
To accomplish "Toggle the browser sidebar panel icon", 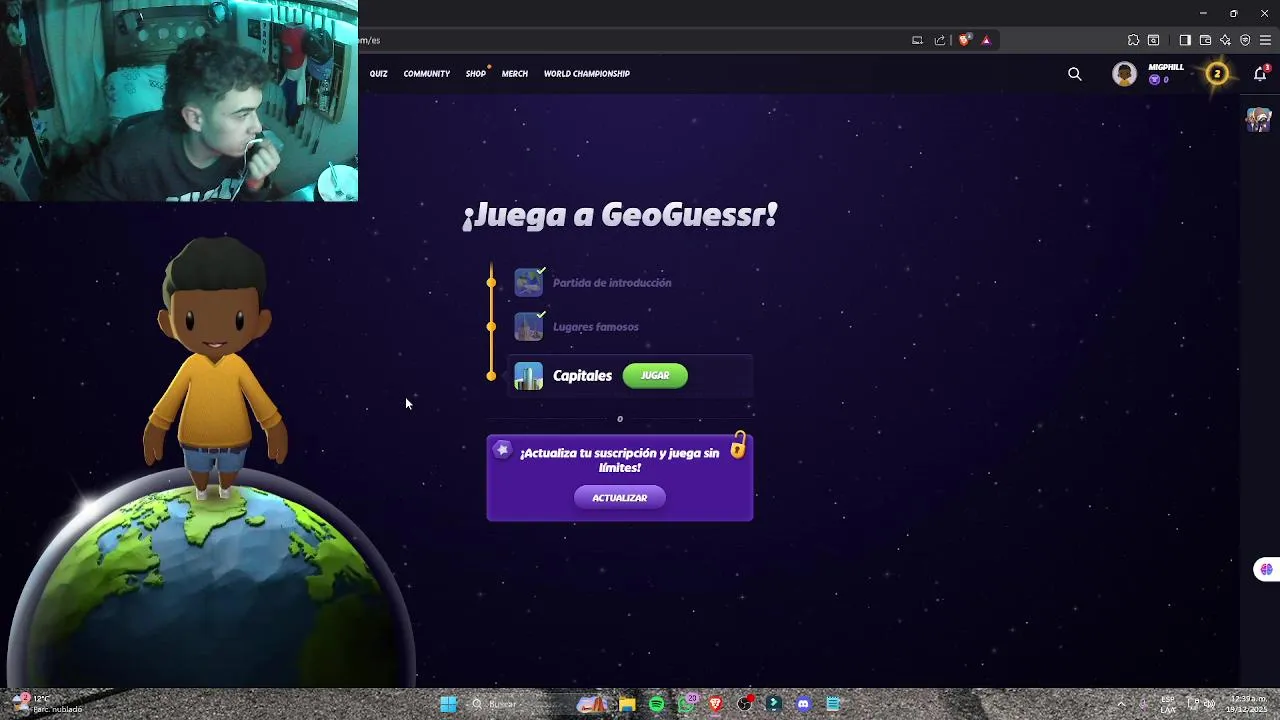I will tap(1185, 40).
